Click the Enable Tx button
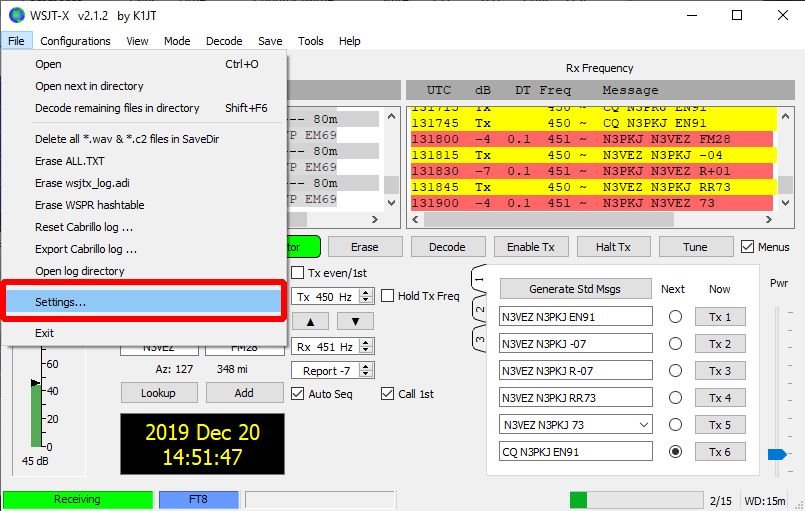Image resolution: width=805 pixels, height=511 pixels. pos(531,247)
